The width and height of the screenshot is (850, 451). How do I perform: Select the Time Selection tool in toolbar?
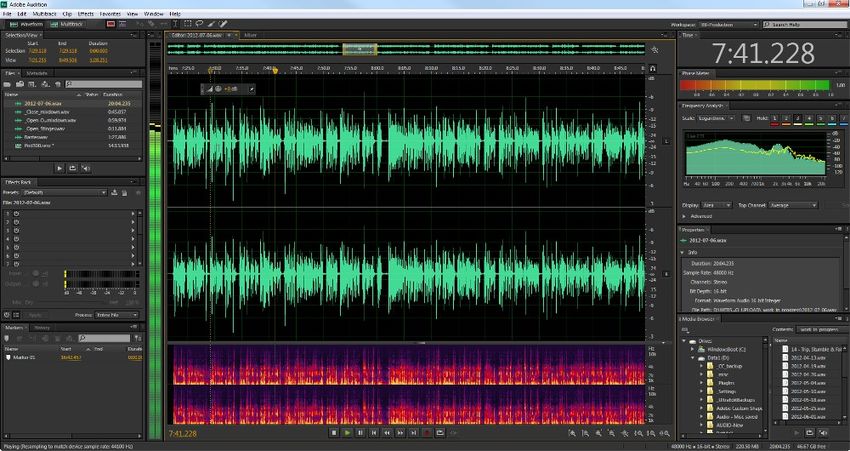pos(175,24)
